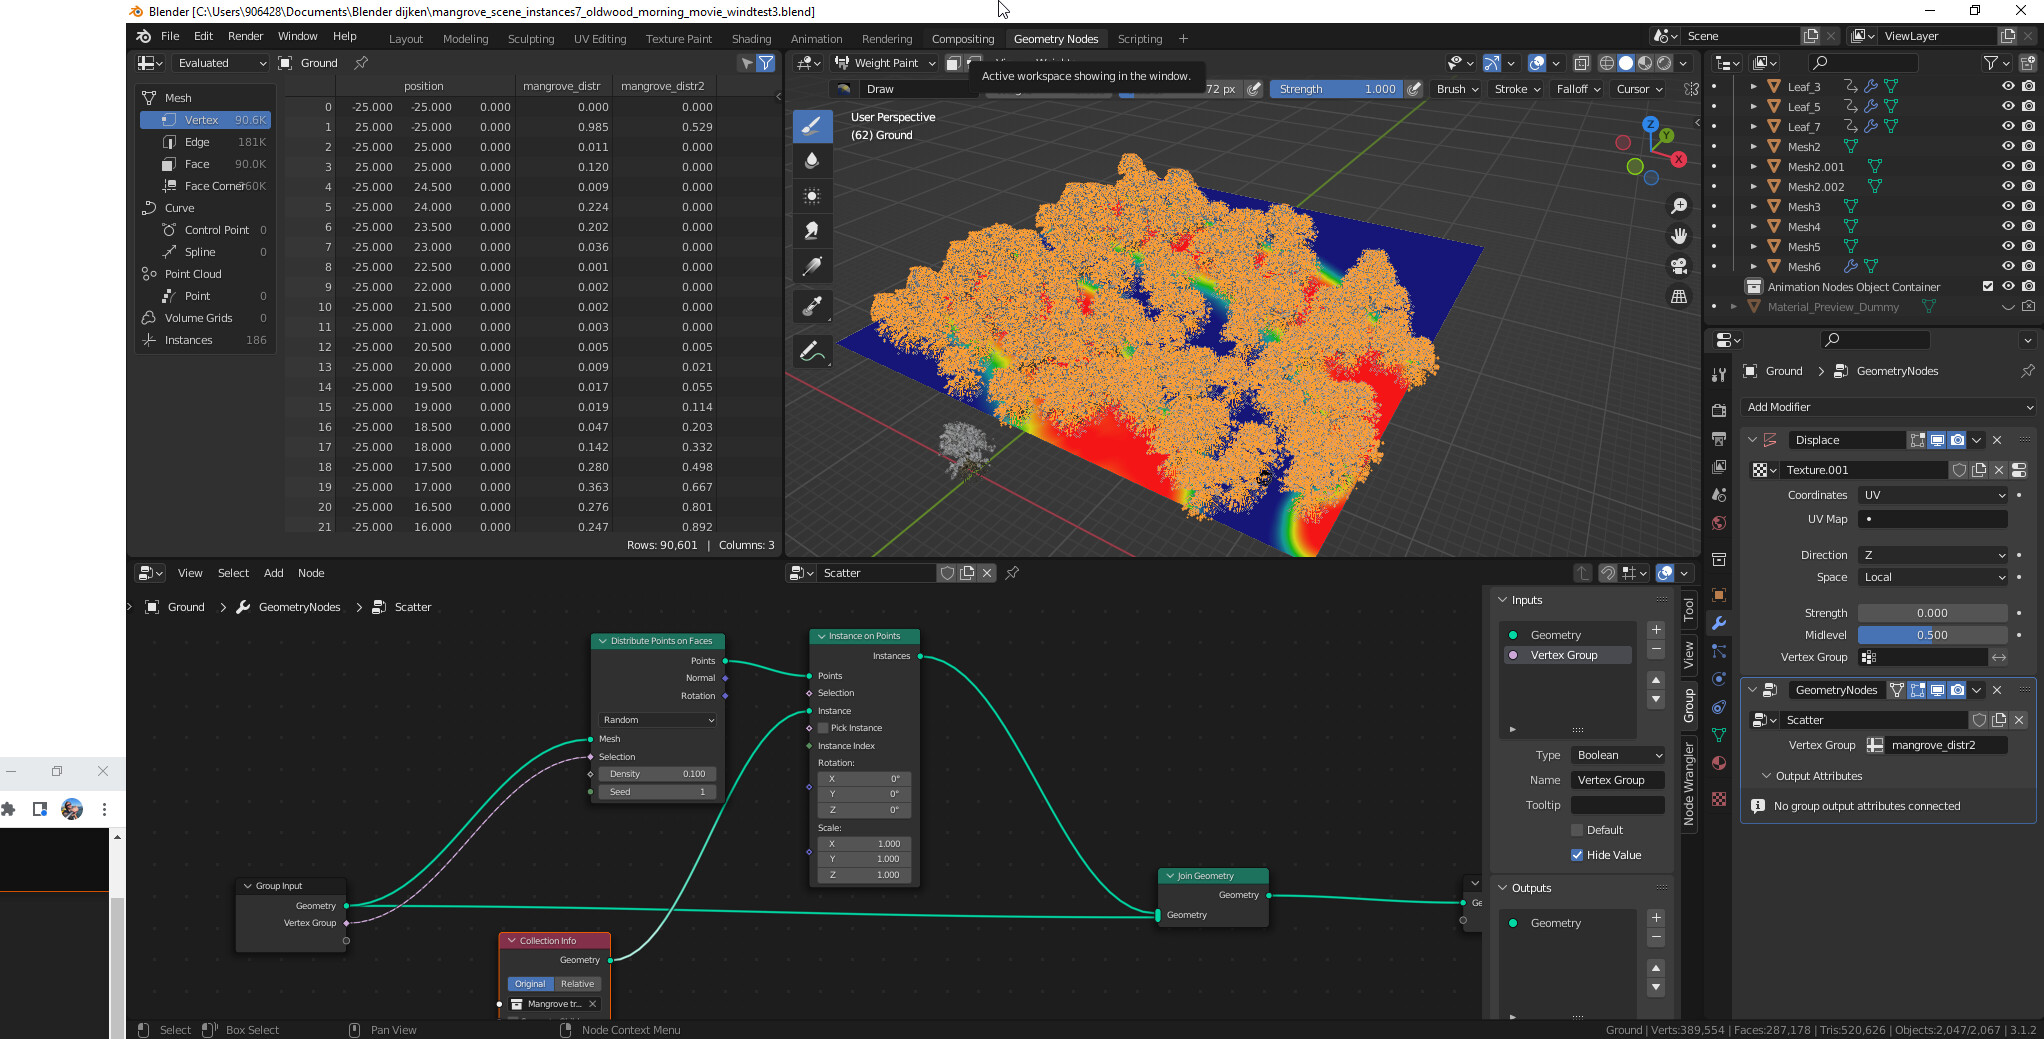Open the Render Properties tab
The width and height of the screenshot is (2044, 1039).
click(x=1718, y=409)
